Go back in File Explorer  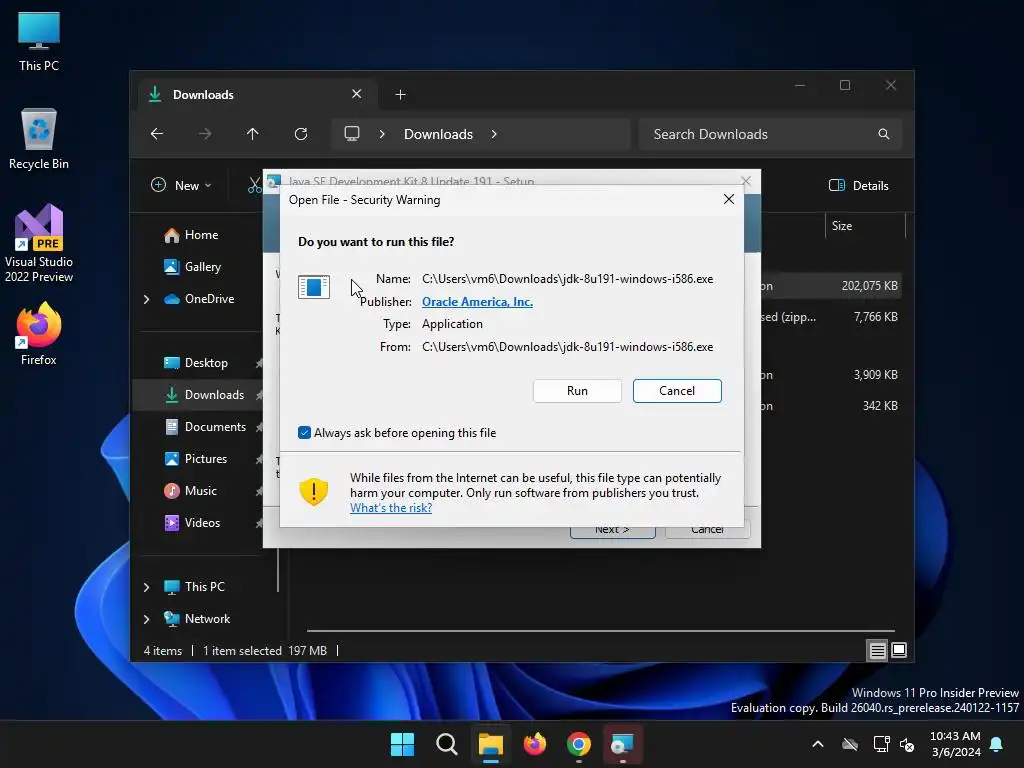pos(157,134)
